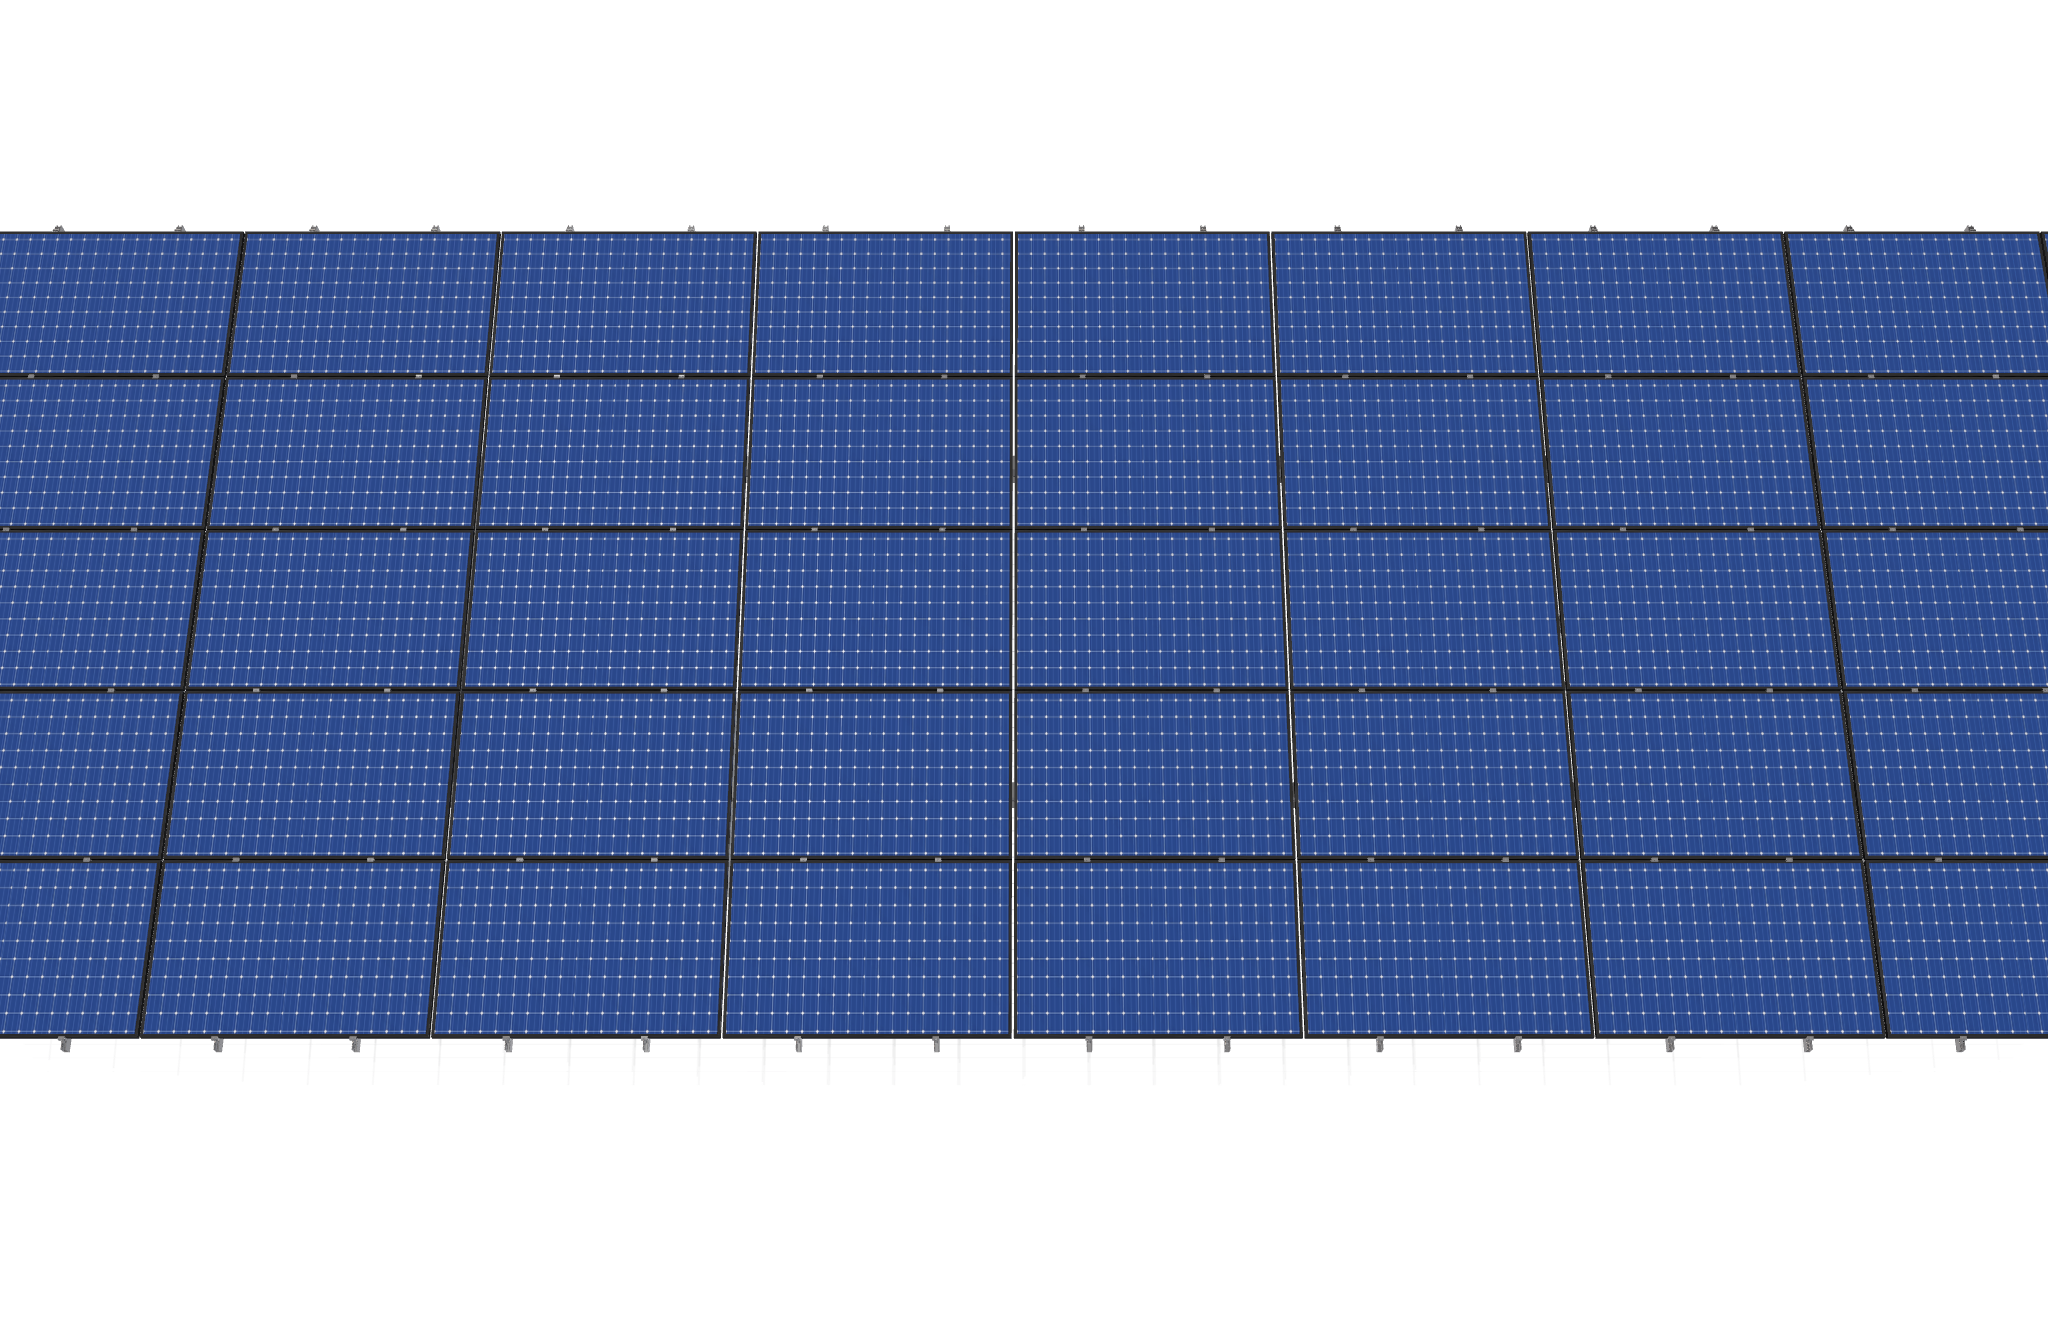Select the bottom-right corner solar panel
This screenshot has height=1321, width=2048.
[1958, 949]
